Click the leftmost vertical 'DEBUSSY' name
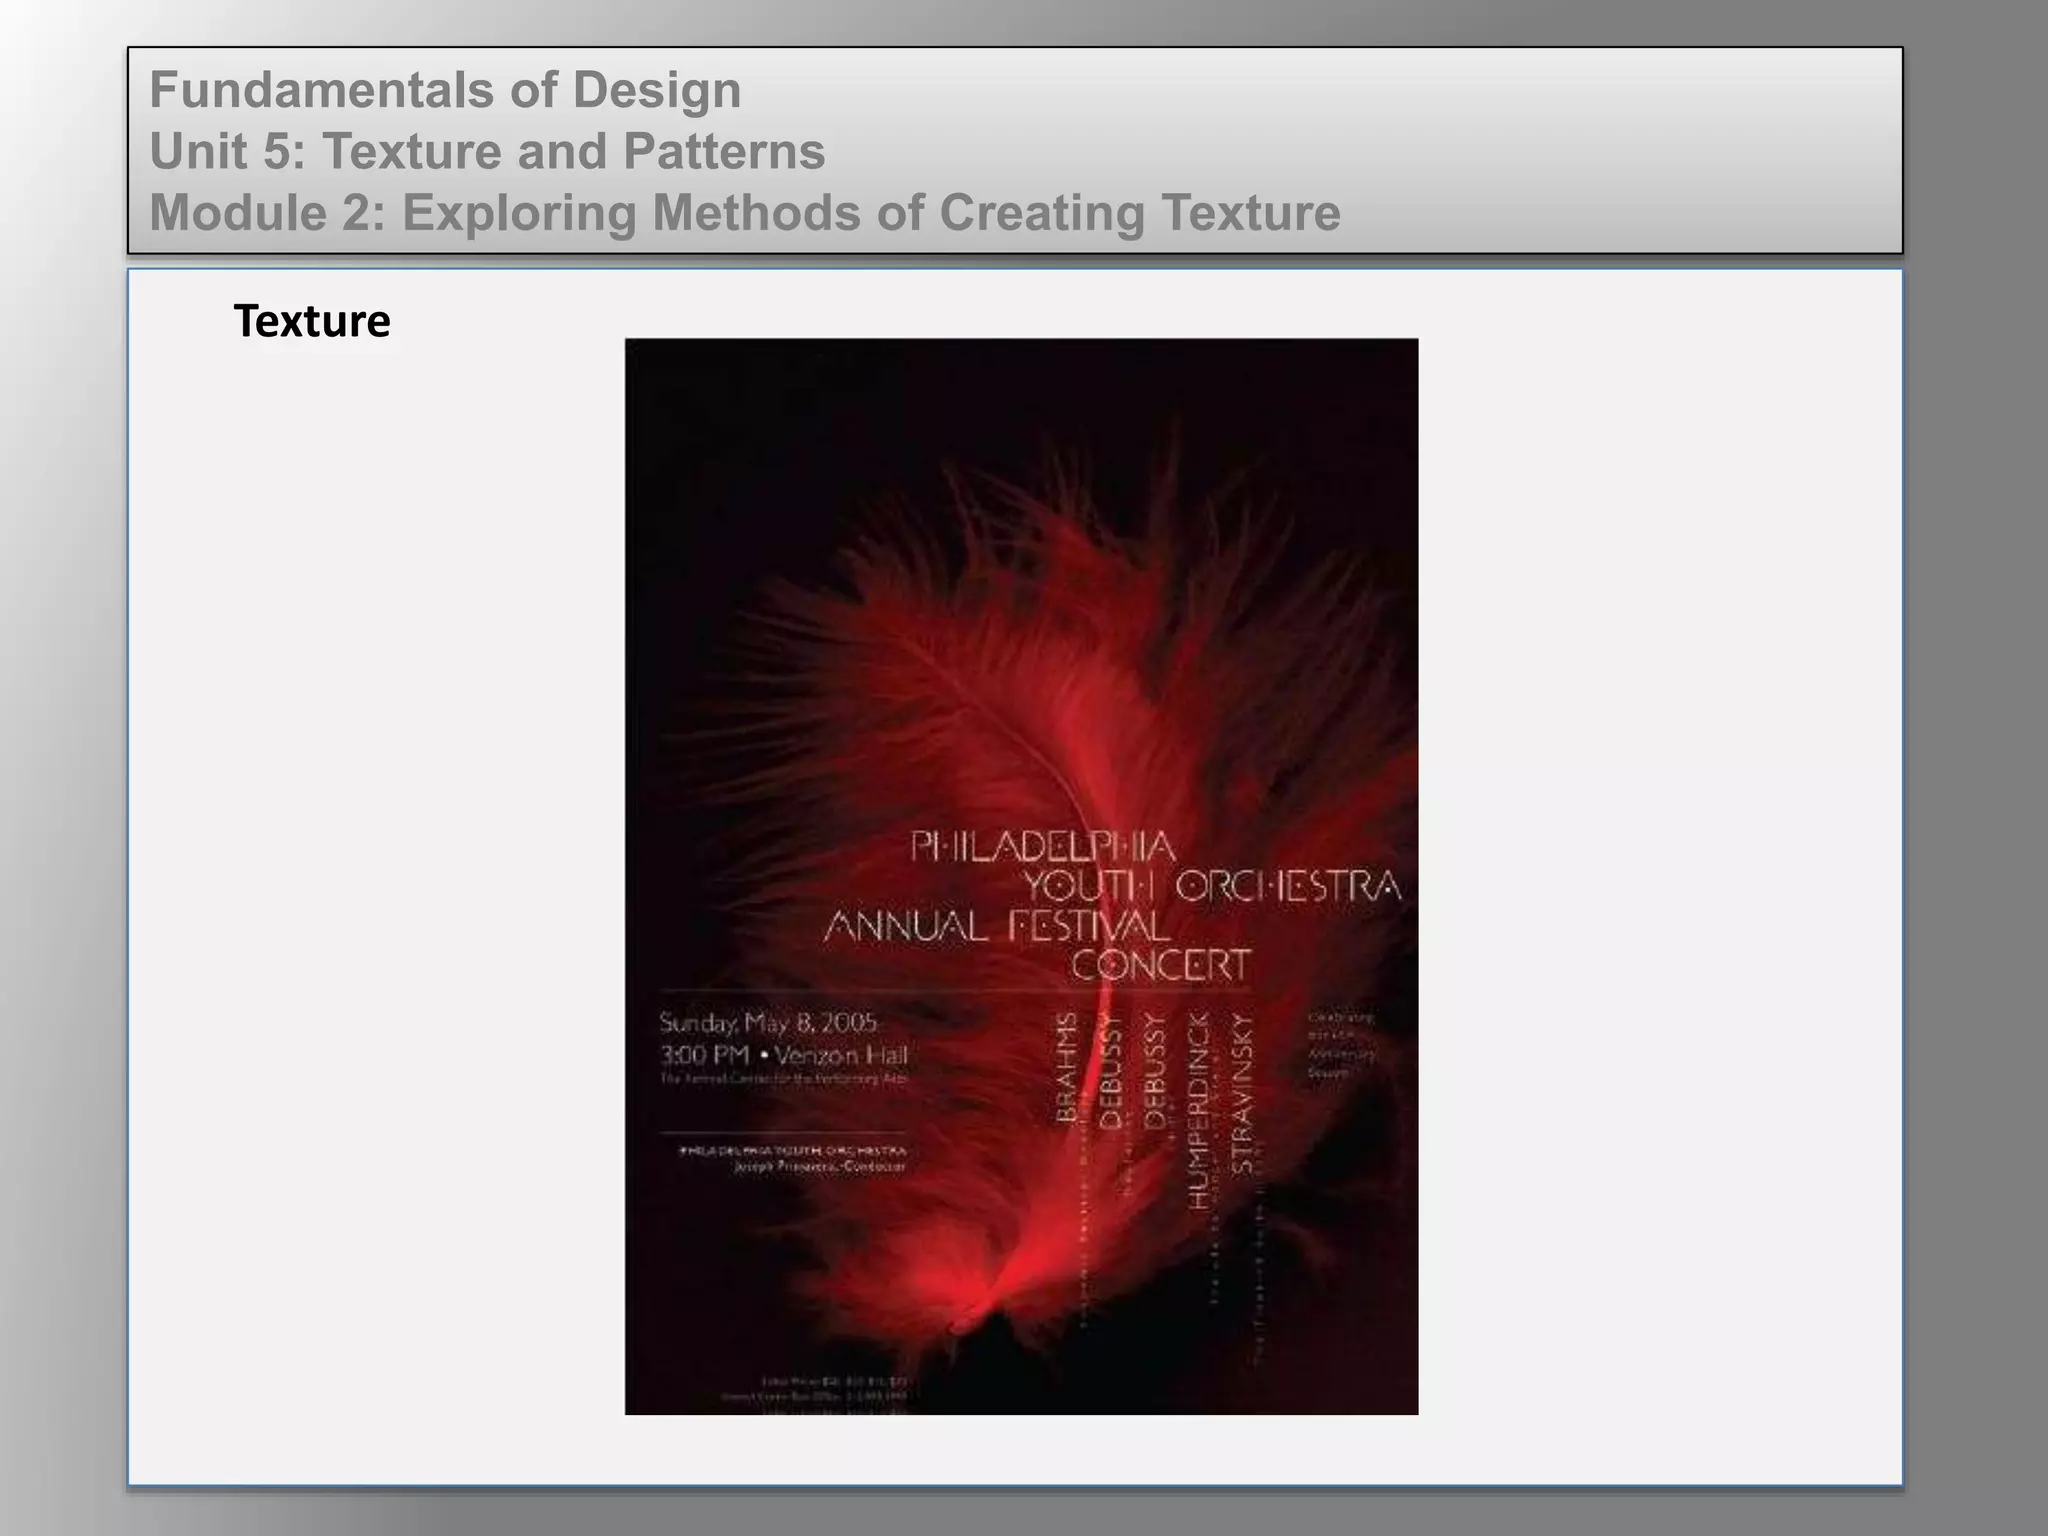The width and height of the screenshot is (2048, 1536). tap(1111, 1071)
